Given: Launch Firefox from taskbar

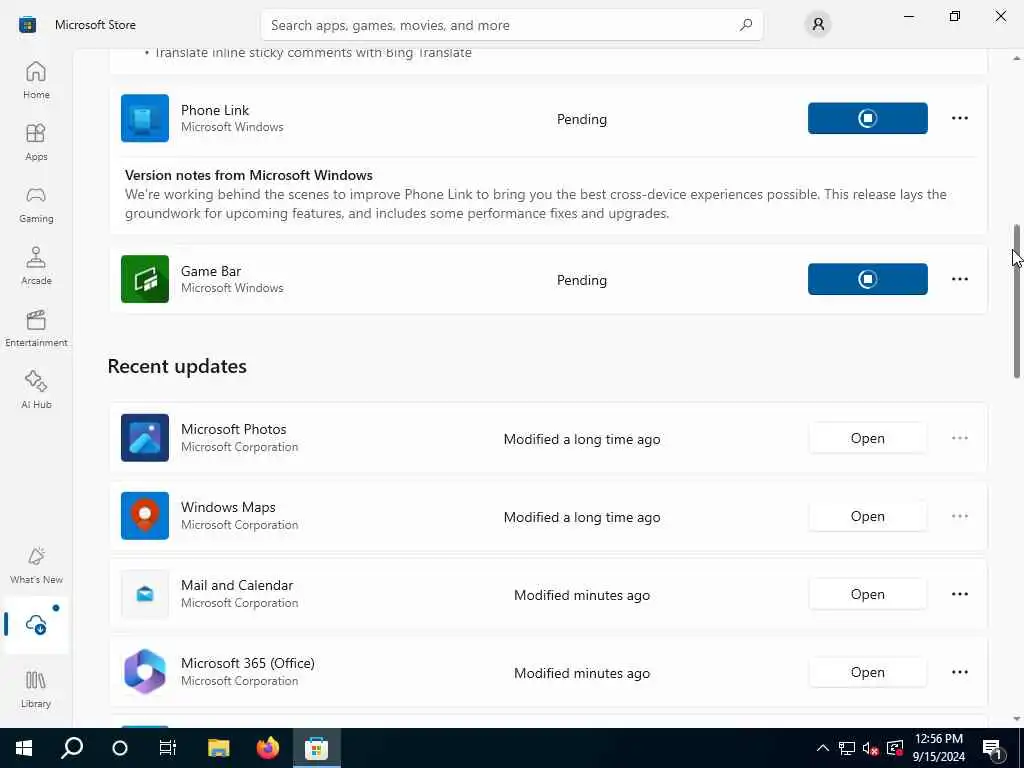Looking at the screenshot, I should (267, 748).
